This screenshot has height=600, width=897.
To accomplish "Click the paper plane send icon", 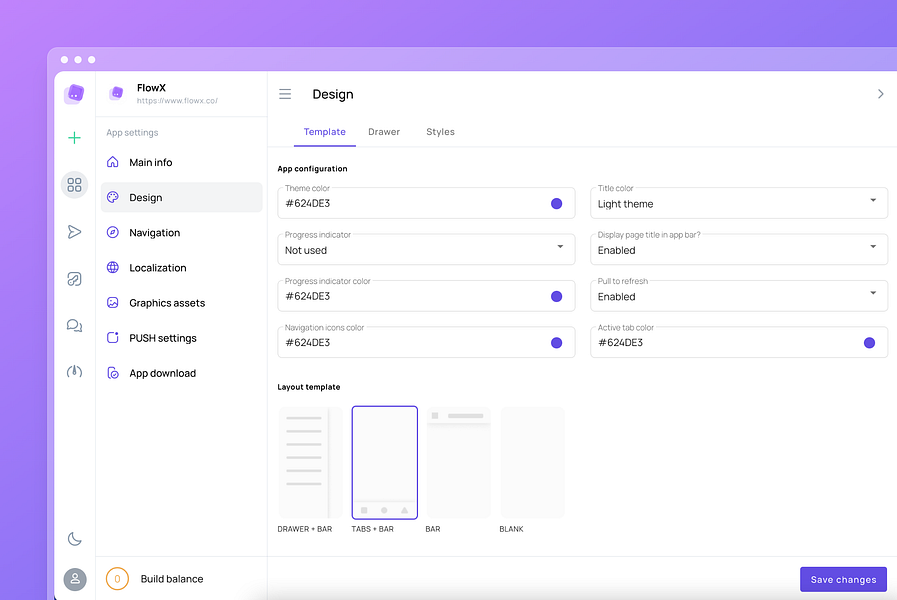I will [74, 232].
